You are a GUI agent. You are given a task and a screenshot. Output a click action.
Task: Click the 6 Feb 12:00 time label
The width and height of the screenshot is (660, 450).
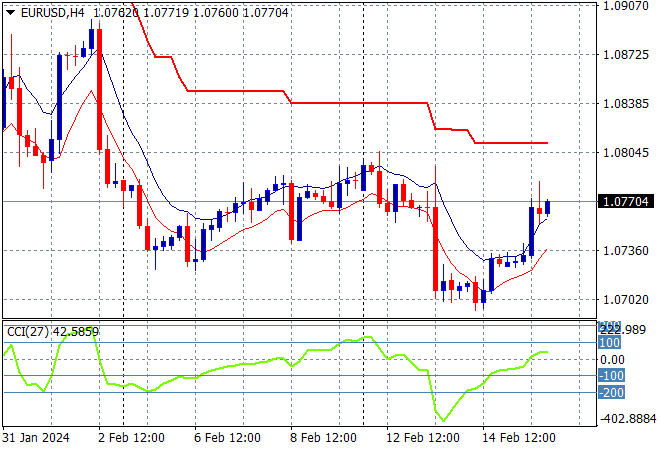pyautogui.click(x=227, y=438)
